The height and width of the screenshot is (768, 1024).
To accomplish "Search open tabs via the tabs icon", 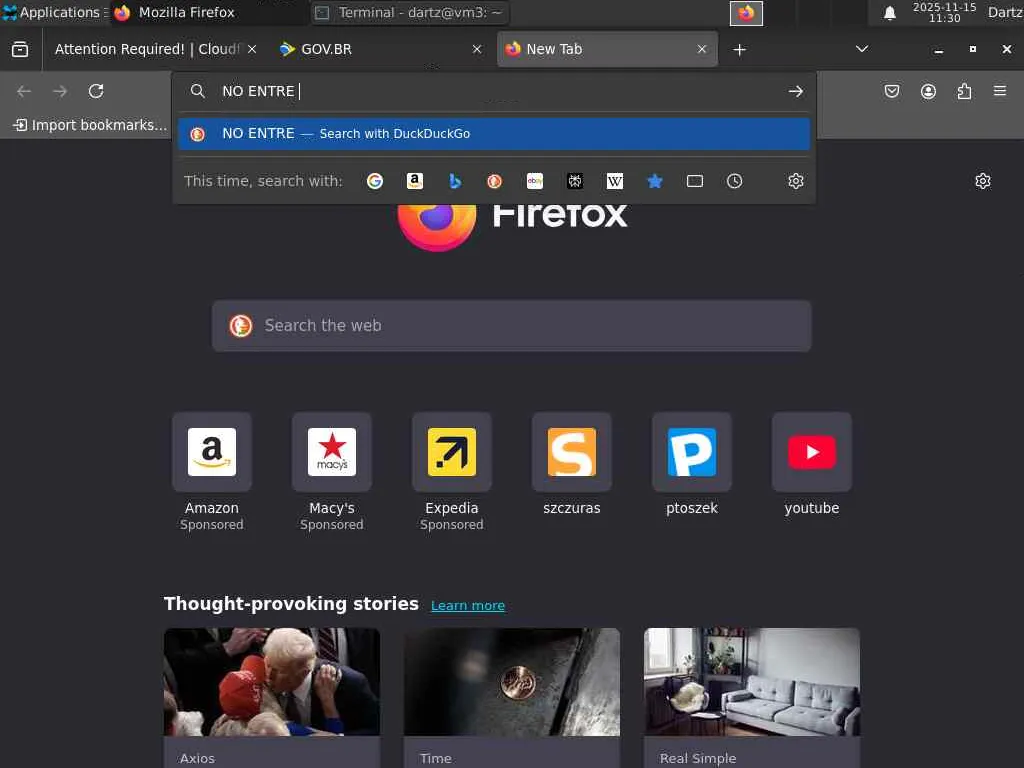I will pyautogui.click(x=695, y=181).
